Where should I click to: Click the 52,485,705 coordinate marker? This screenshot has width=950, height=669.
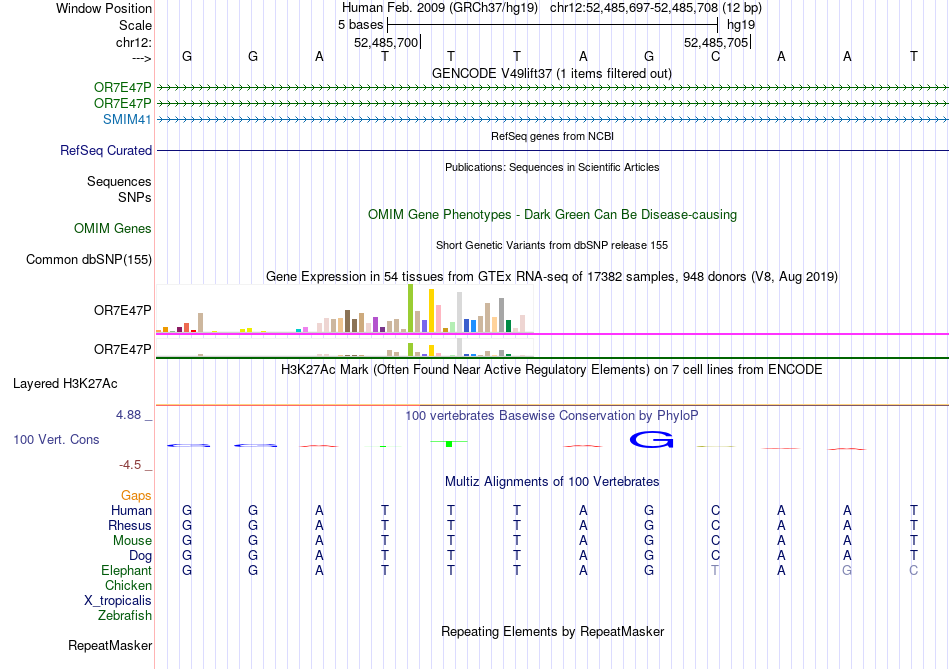(717, 42)
